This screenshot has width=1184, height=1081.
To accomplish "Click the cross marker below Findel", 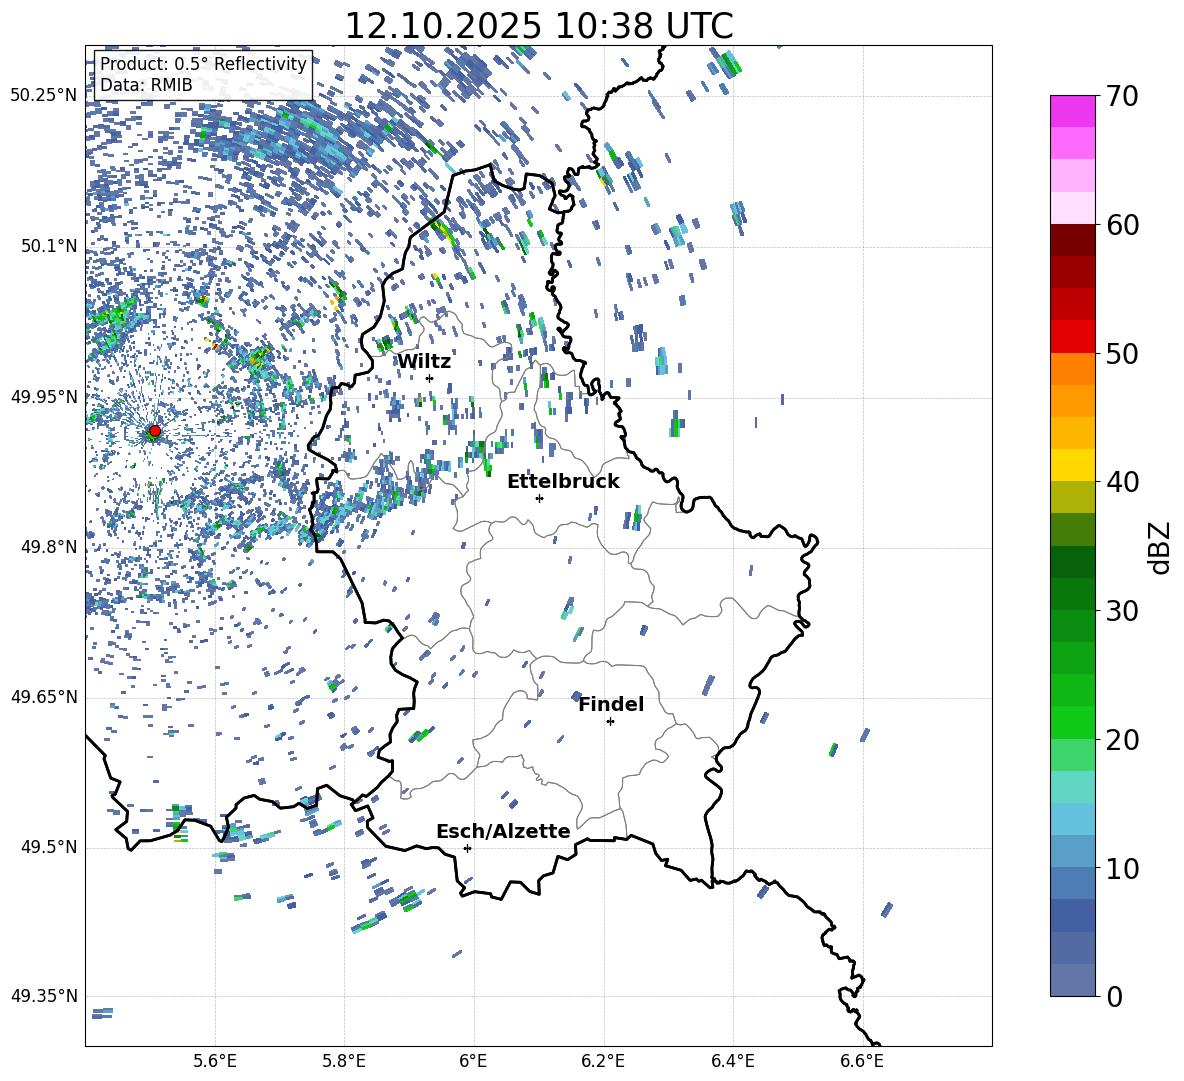I will coord(610,722).
